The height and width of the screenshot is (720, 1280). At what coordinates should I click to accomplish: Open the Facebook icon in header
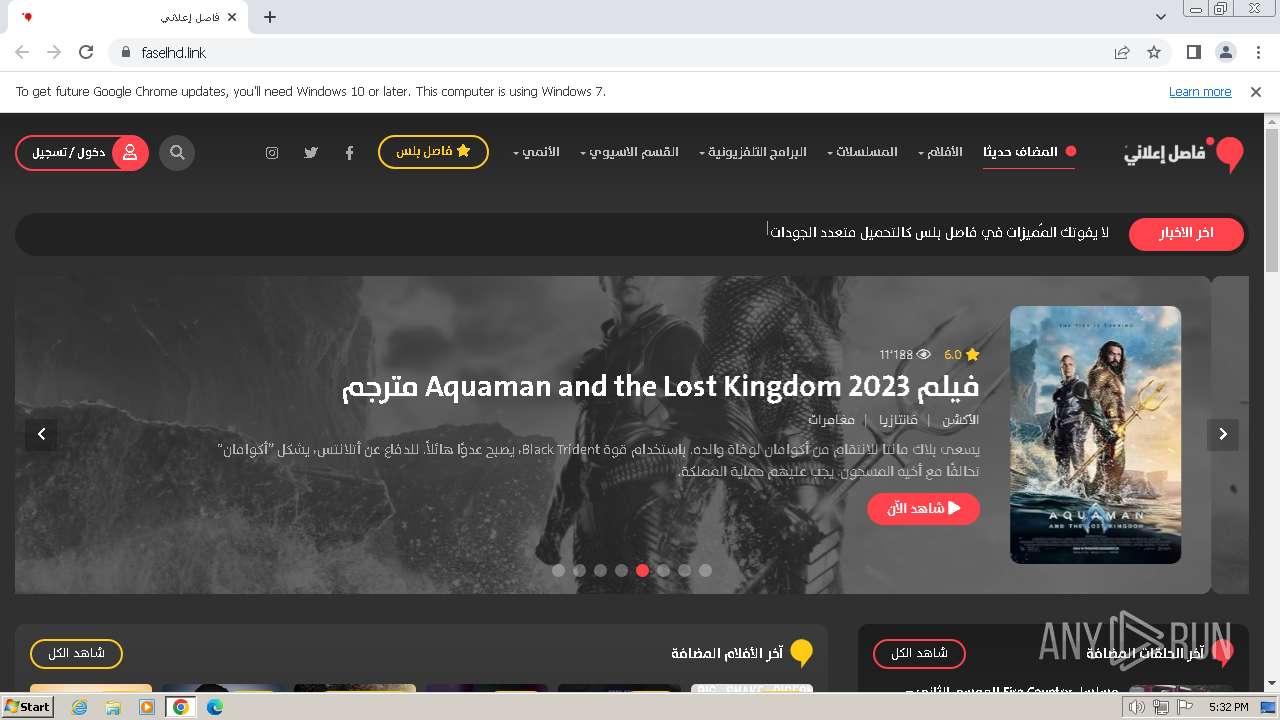coord(349,153)
